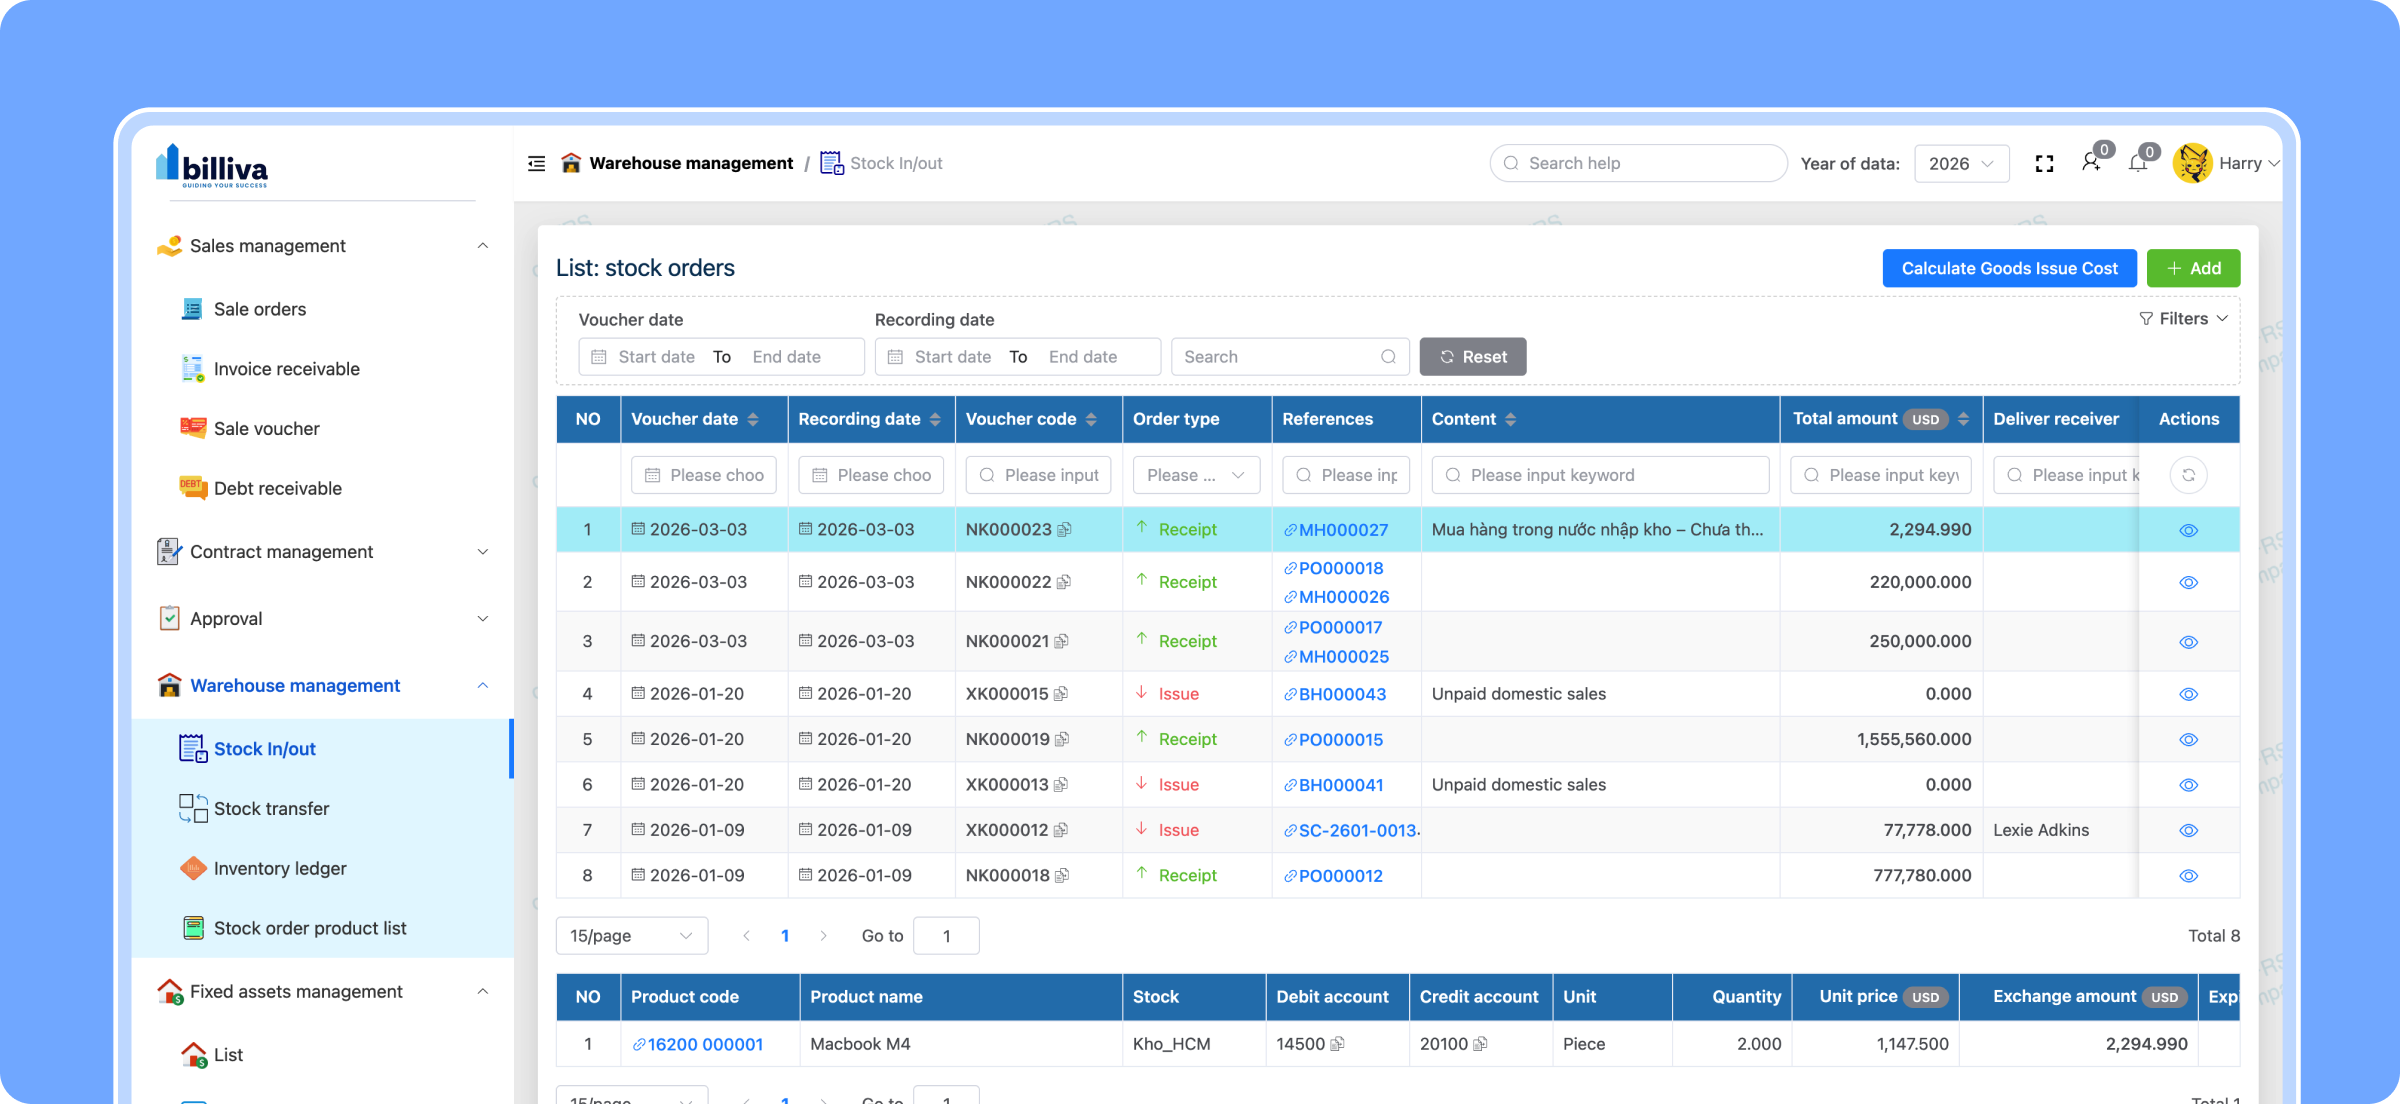Open the 15/page pagination size dropdown

point(632,936)
